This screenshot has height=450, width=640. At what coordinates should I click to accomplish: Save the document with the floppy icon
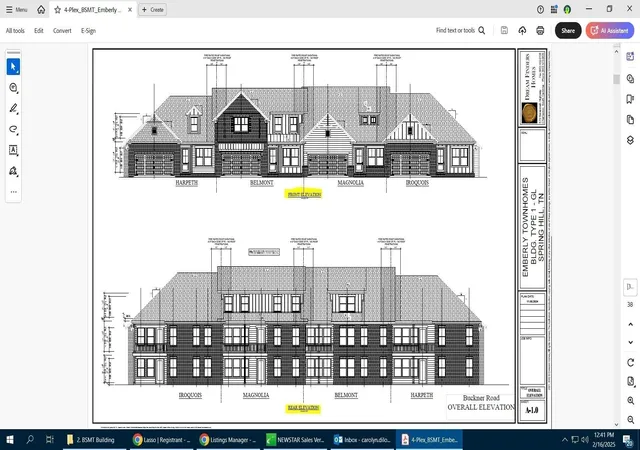(x=504, y=30)
